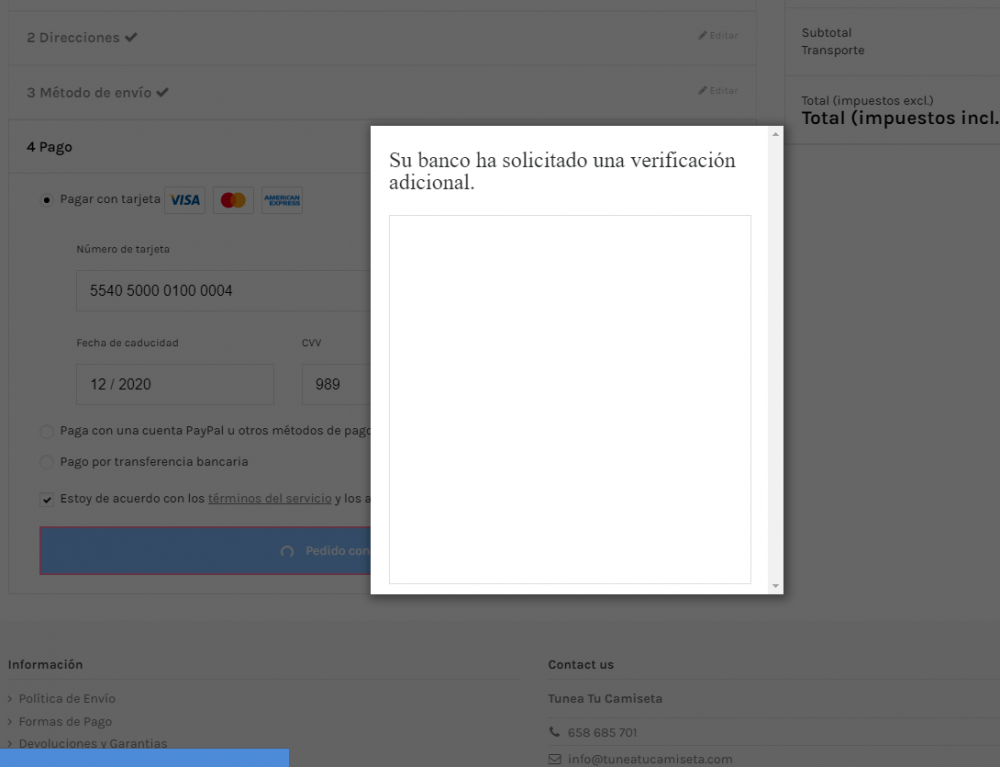Click the Mastercard logo icon

point(233,200)
